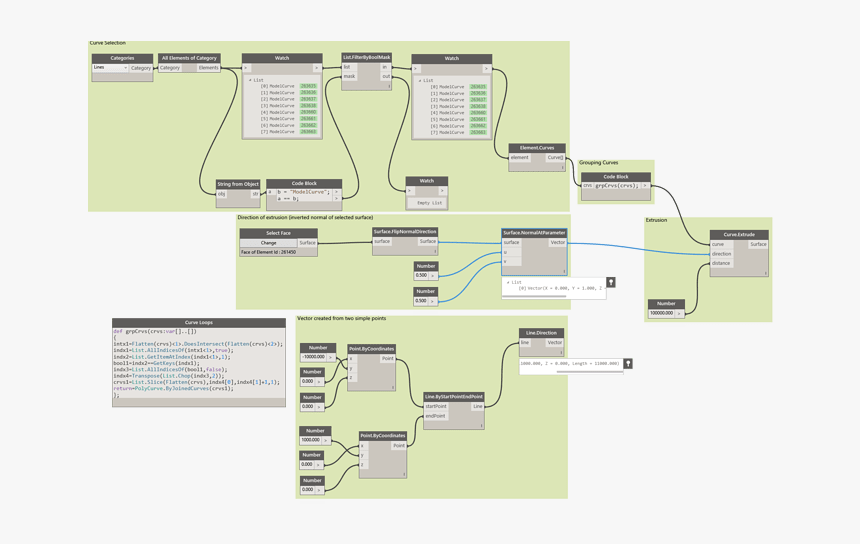Open element ID 263635 in first Watch
This screenshot has width=860, height=544.
click(308, 86)
